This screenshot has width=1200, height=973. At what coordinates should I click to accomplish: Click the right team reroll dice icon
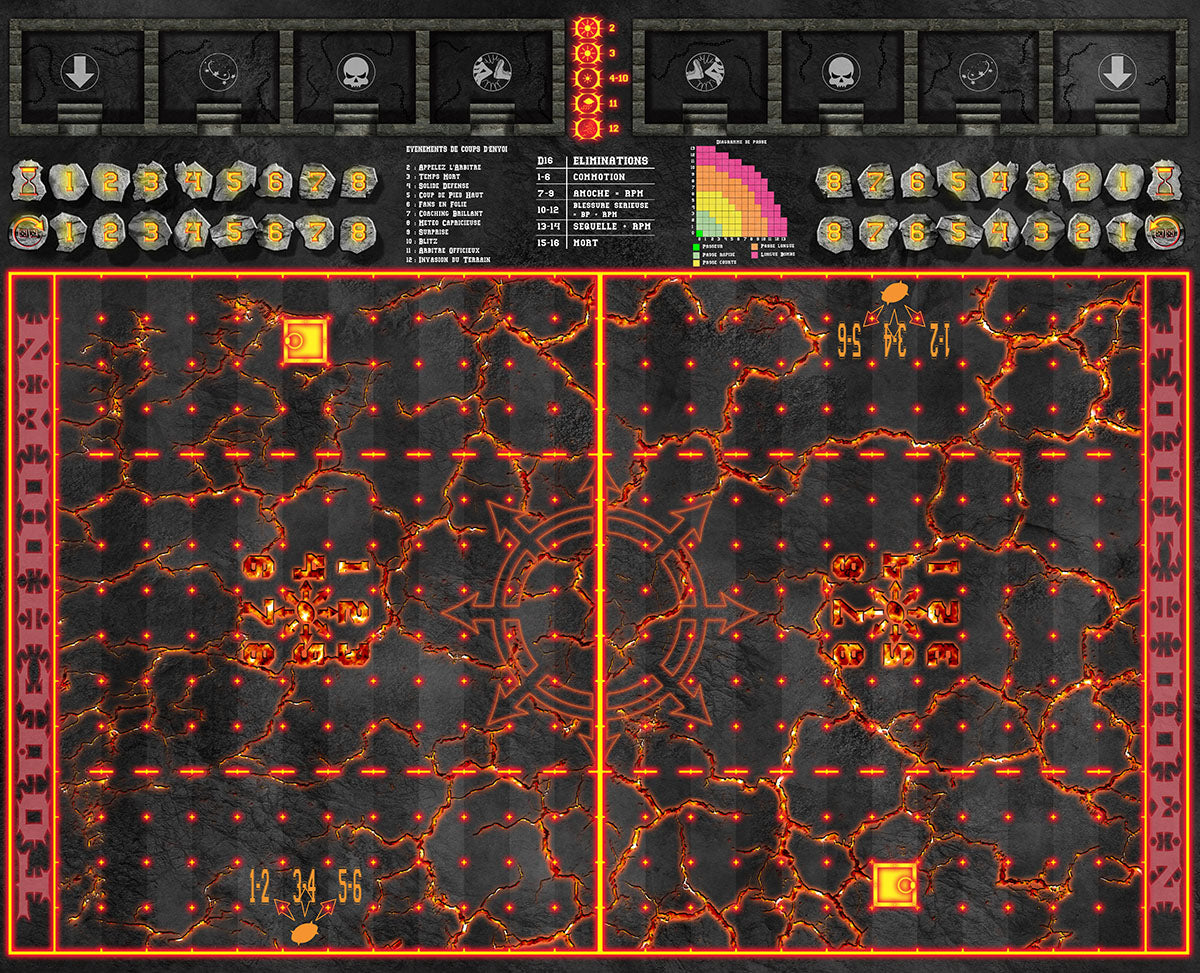click(x=1164, y=233)
